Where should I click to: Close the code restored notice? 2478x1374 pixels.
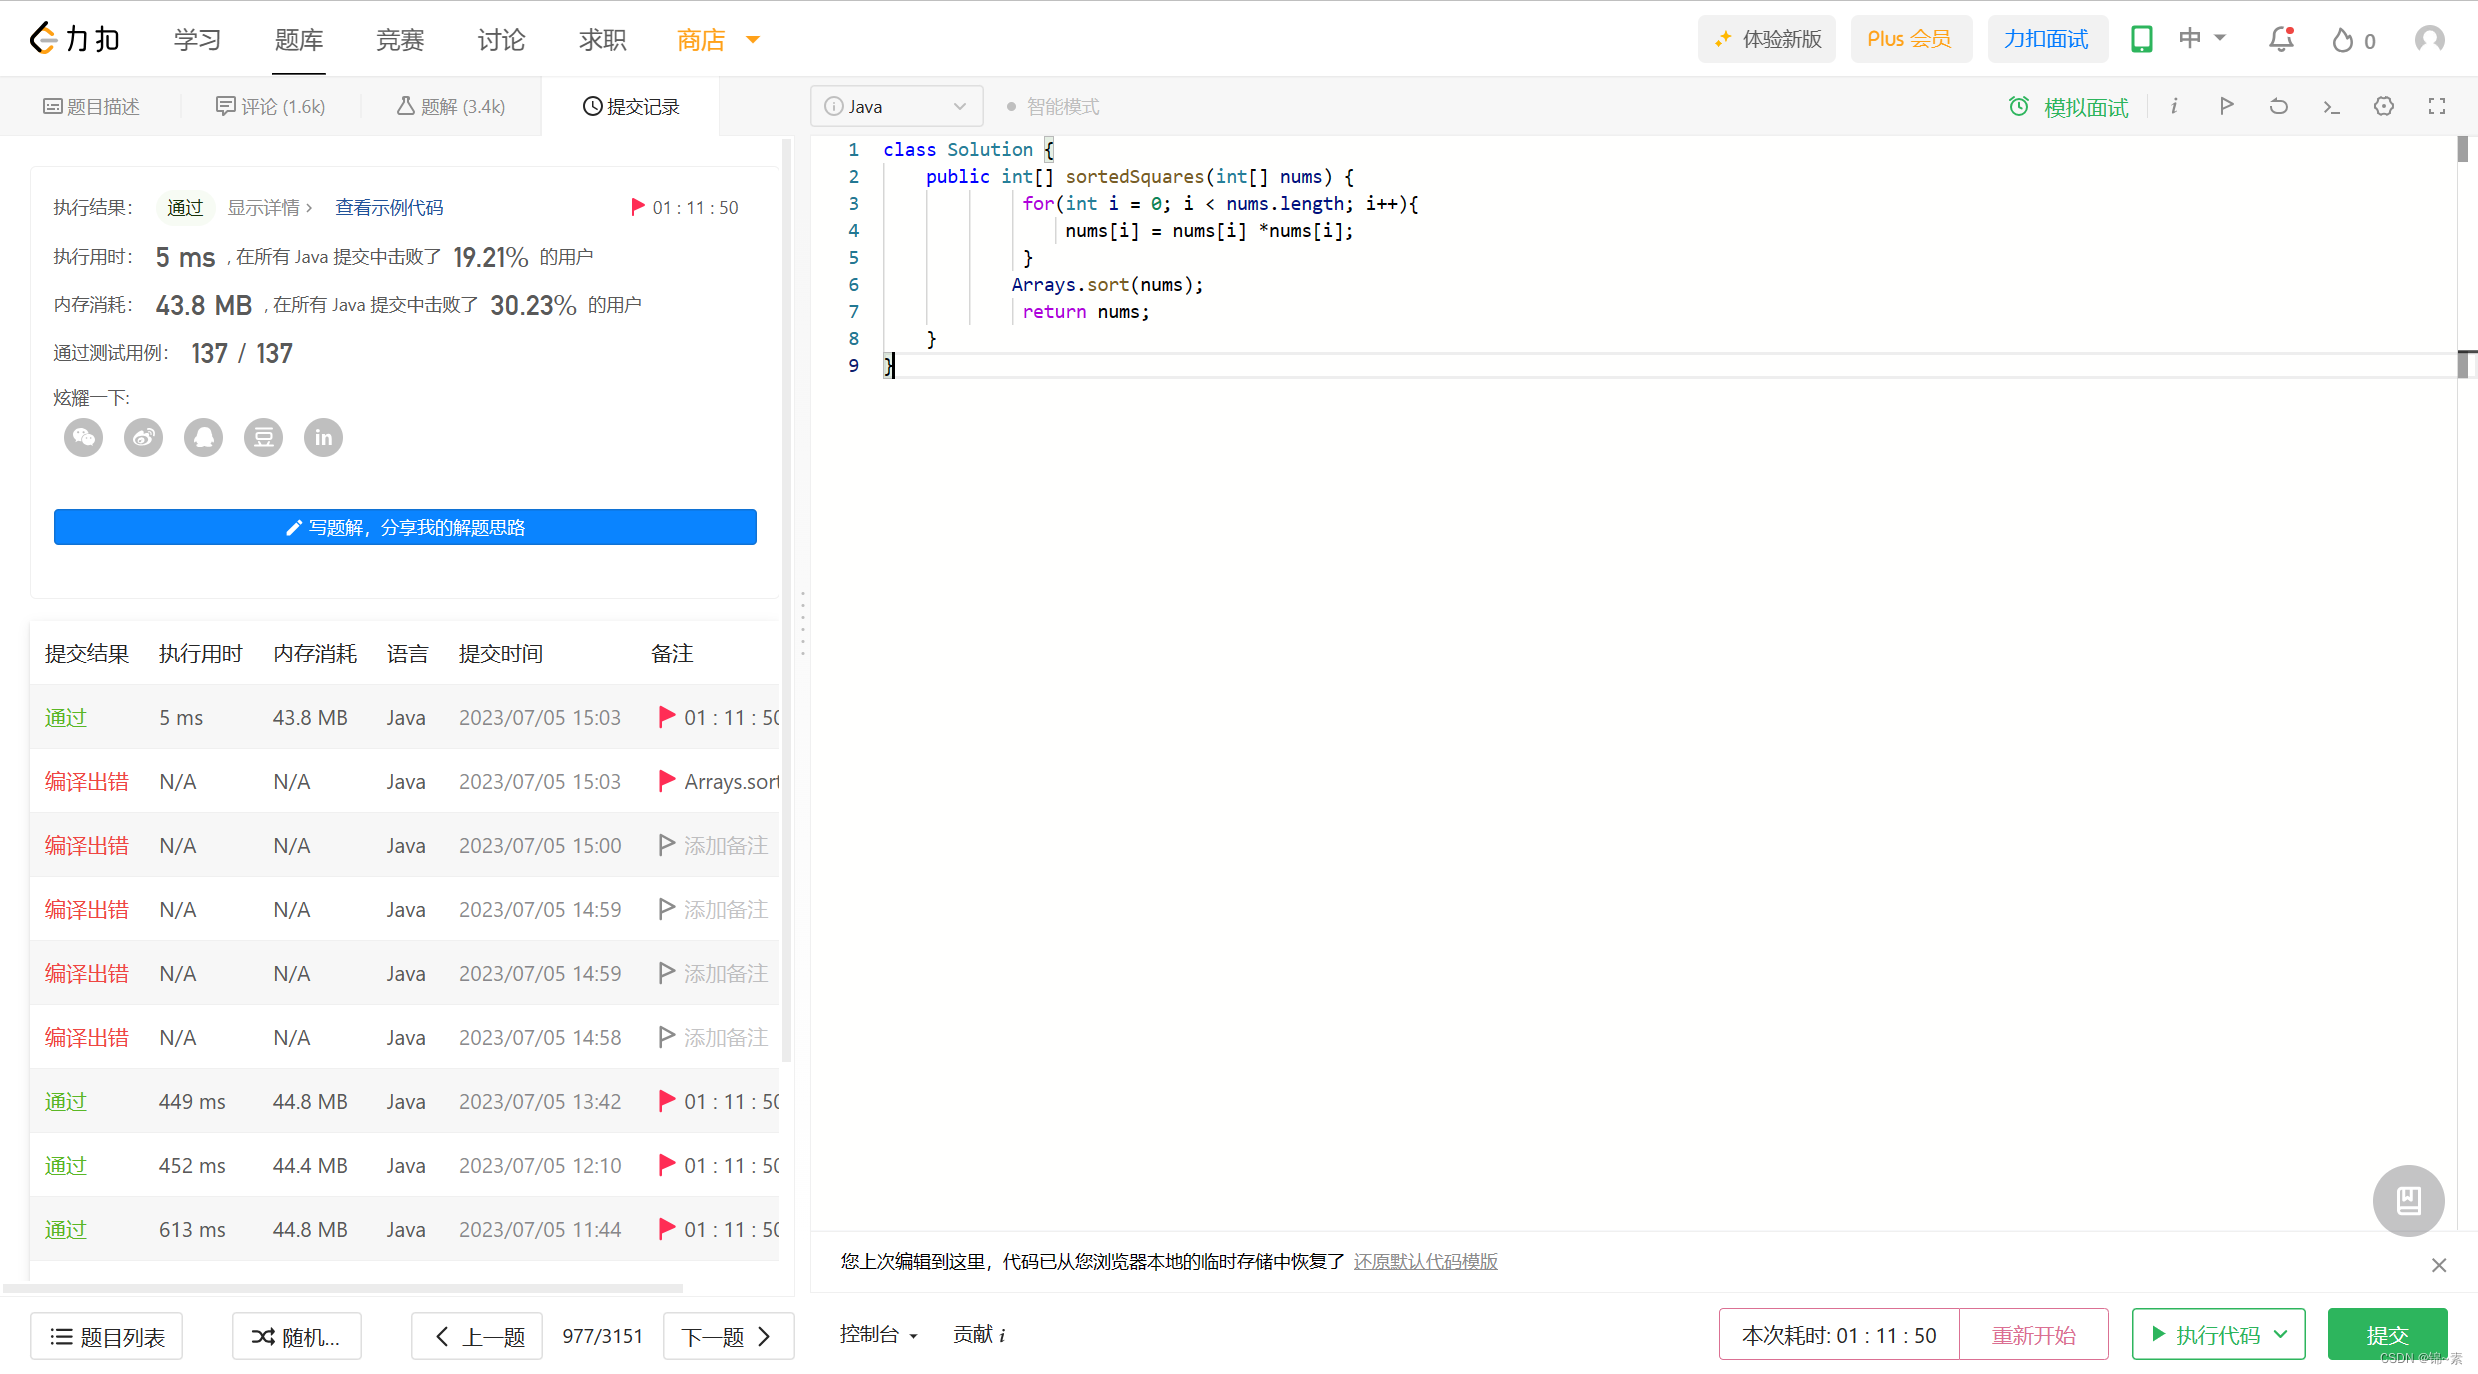point(2439,1265)
